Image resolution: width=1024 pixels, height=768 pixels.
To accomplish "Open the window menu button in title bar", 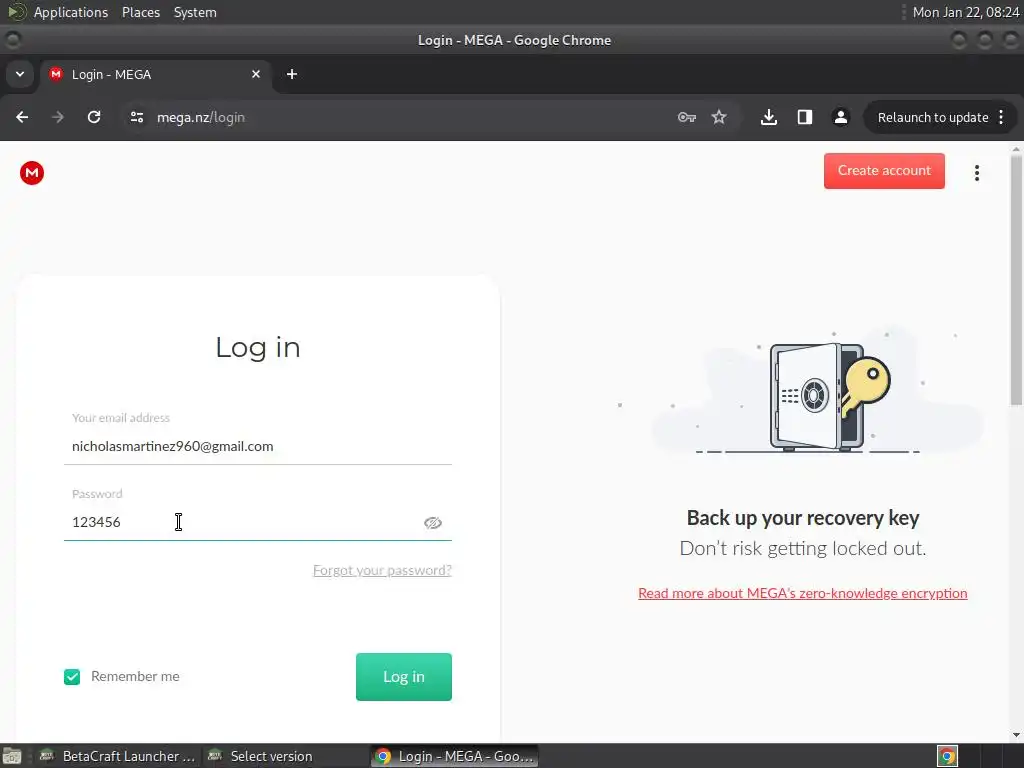I will coord(12,40).
